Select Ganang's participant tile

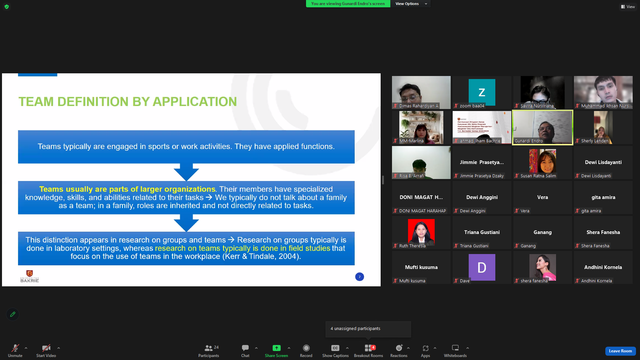[x=542, y=232]
